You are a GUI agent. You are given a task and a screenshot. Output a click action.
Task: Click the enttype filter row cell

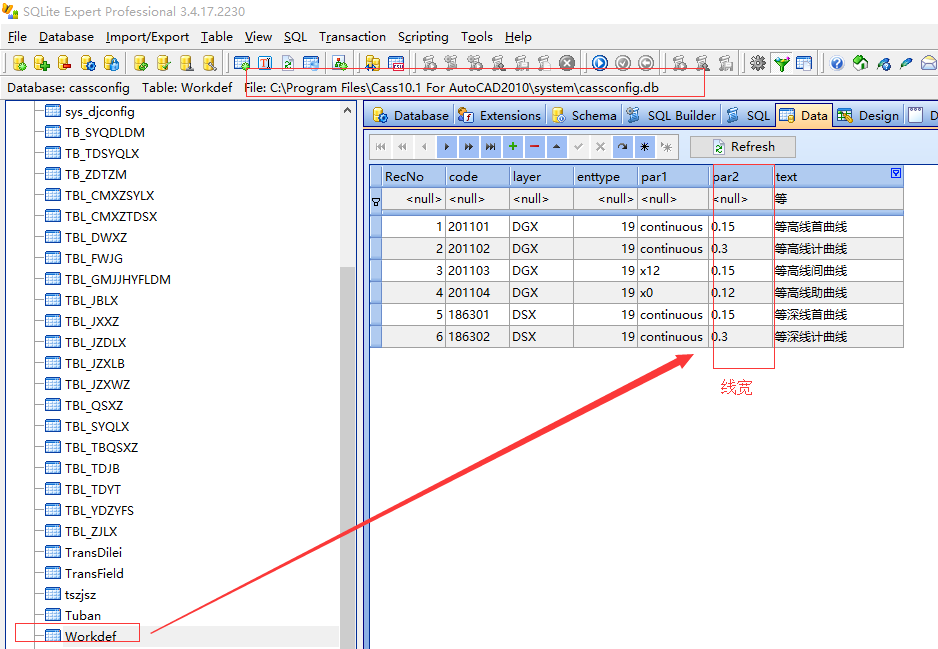605,199
